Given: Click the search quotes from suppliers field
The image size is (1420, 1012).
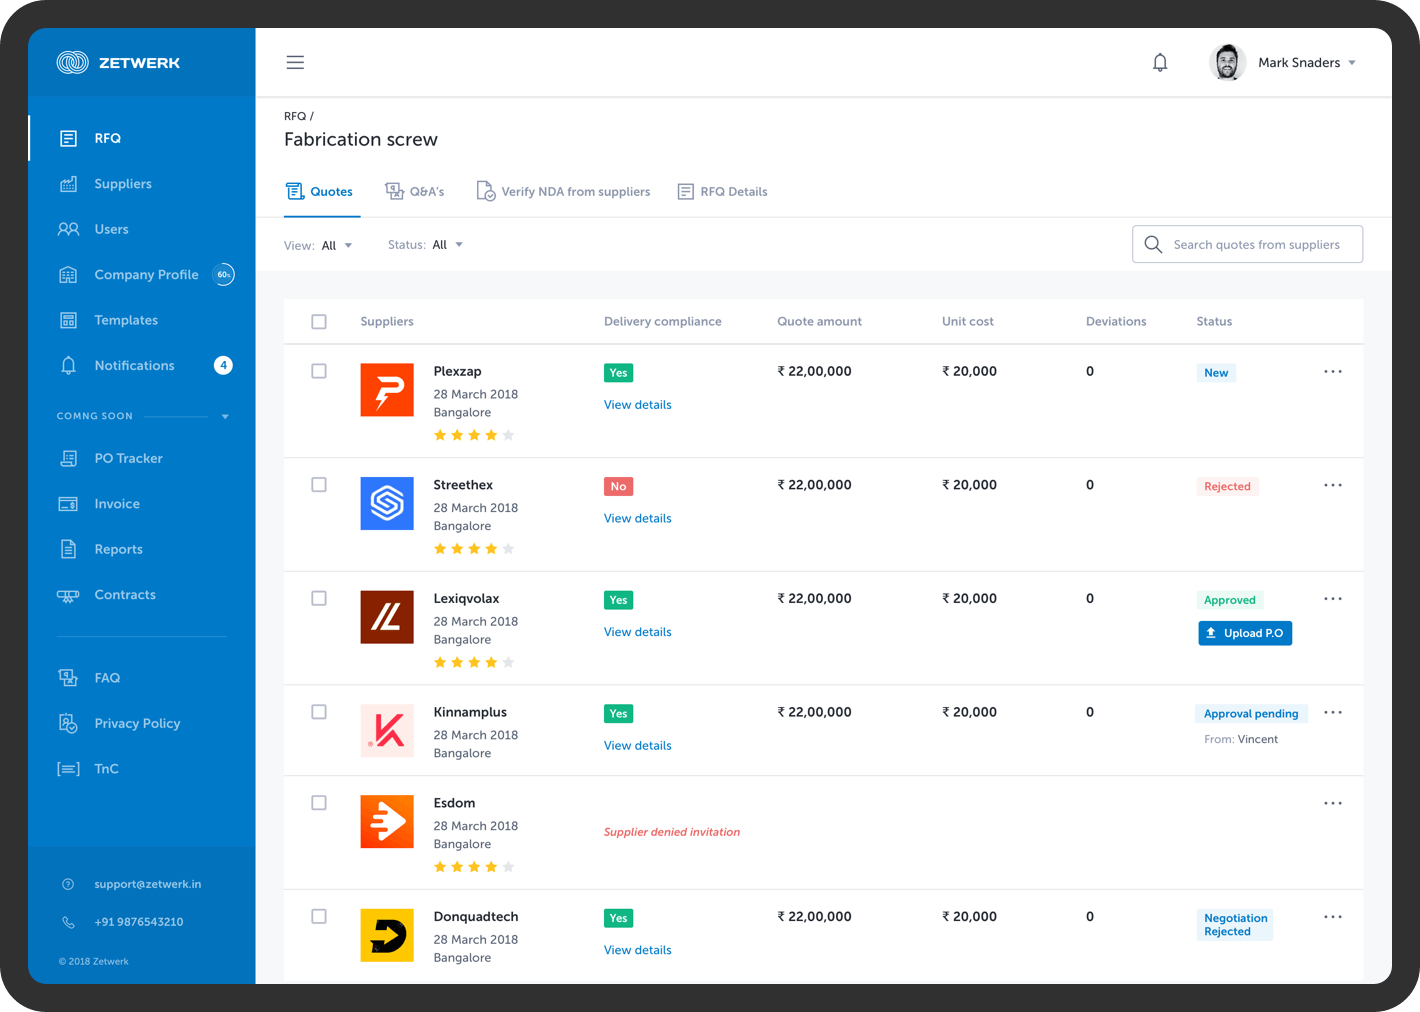Looking at the screenshot, I should (x=1255, y=245).
